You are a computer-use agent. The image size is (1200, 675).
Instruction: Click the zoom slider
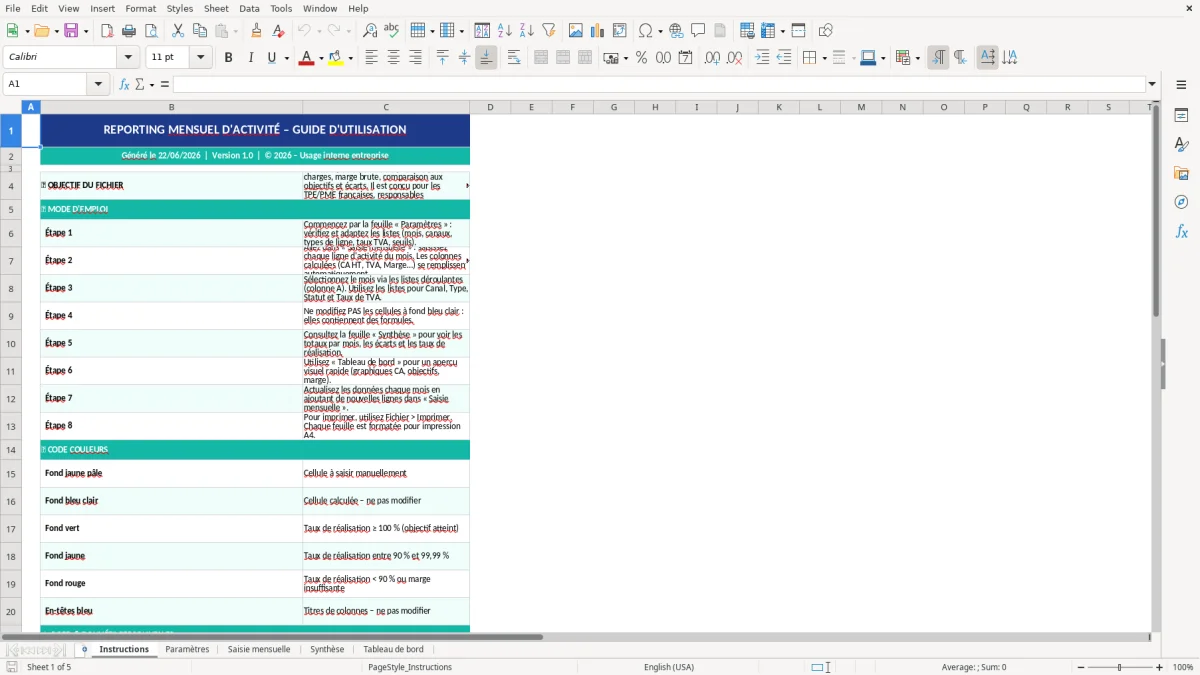[1119, 667]
